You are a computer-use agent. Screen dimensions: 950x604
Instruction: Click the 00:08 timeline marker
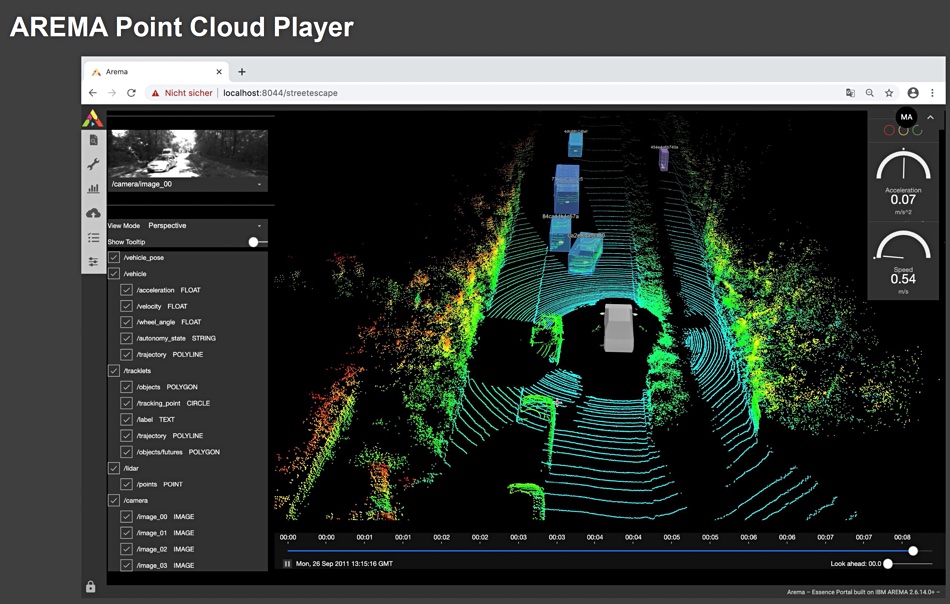click(902, 537)
